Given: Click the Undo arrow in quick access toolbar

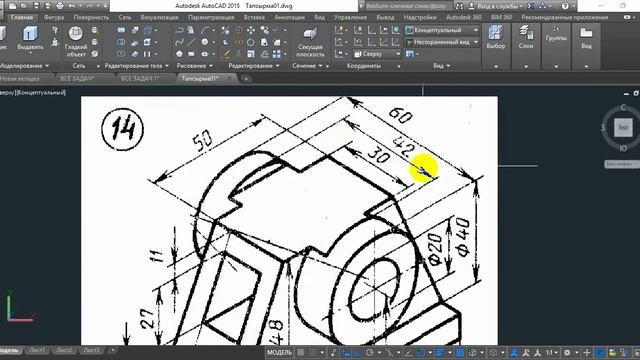Looking at the screenshot, I should pos(72,6).
